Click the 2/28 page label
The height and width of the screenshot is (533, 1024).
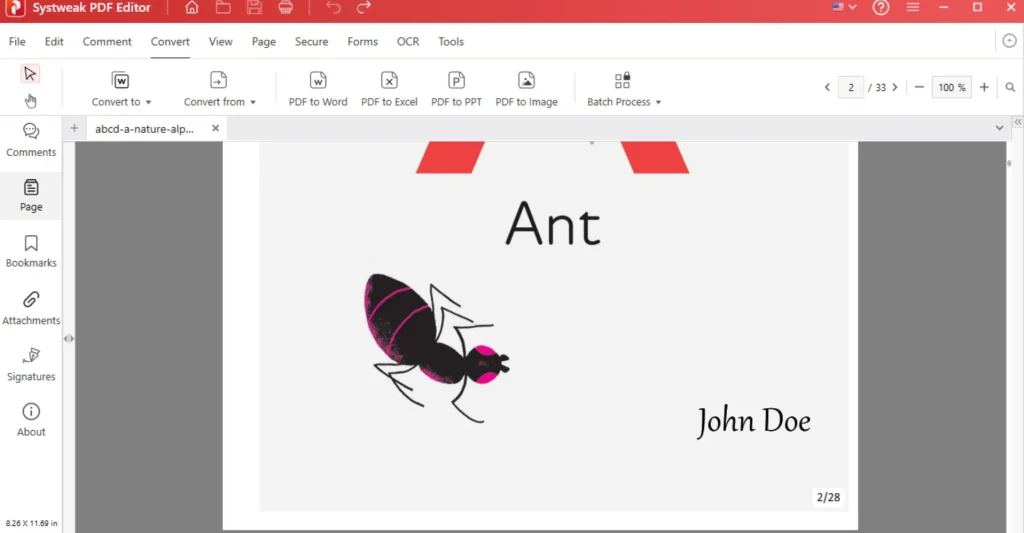click(828, 497)
